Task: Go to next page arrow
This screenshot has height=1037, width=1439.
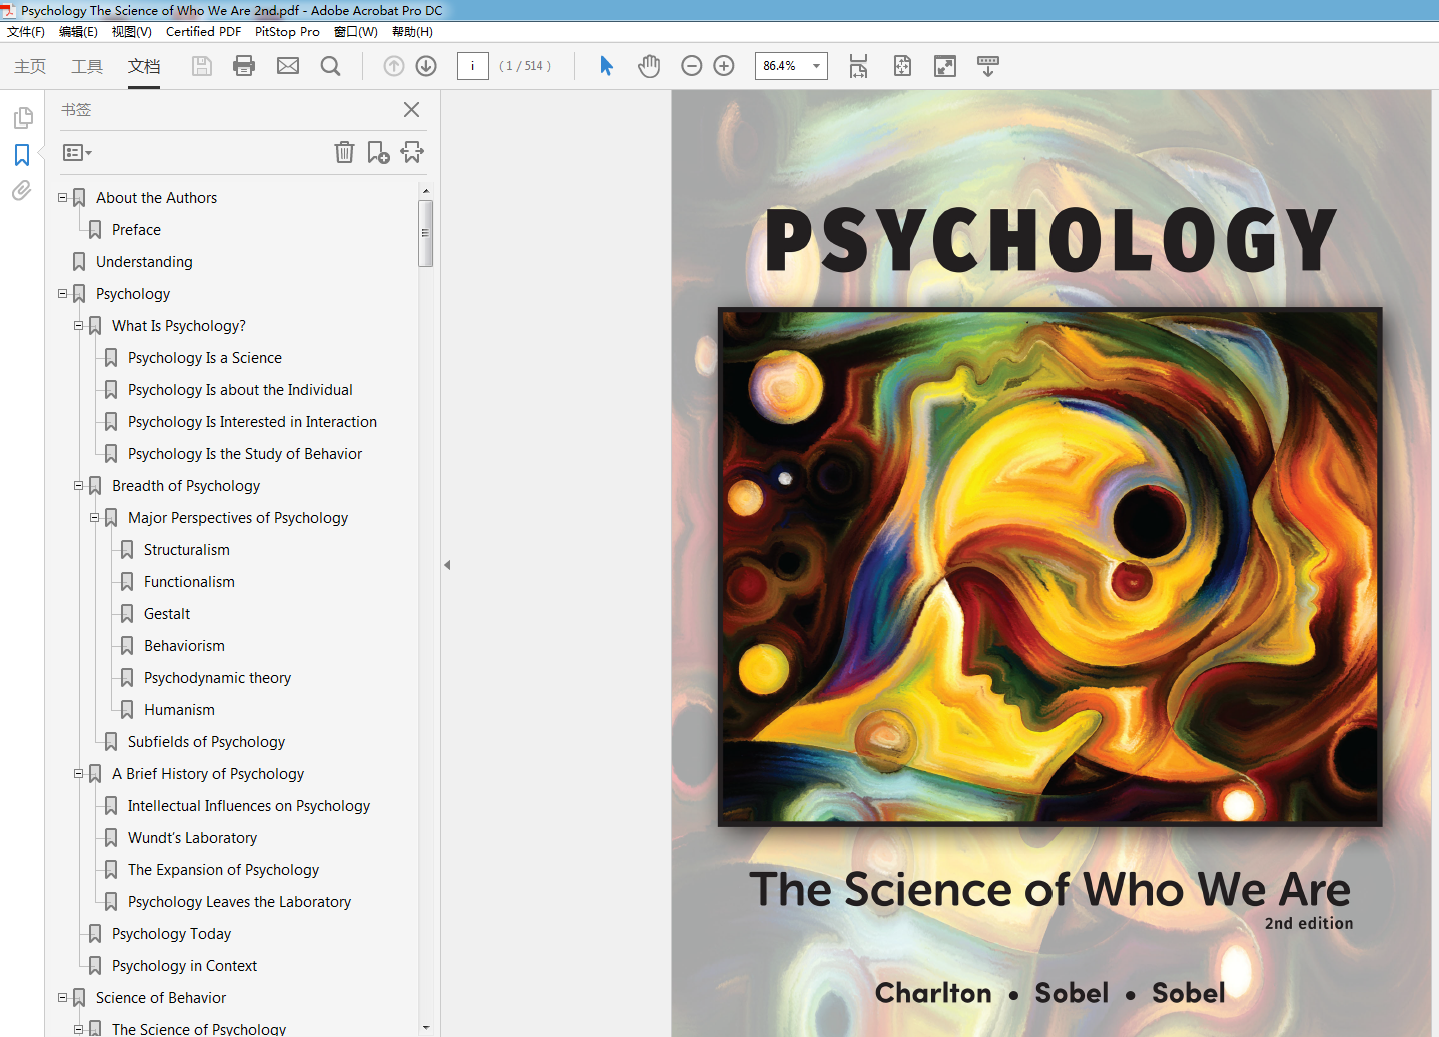Action: click(x=426, y=66)
